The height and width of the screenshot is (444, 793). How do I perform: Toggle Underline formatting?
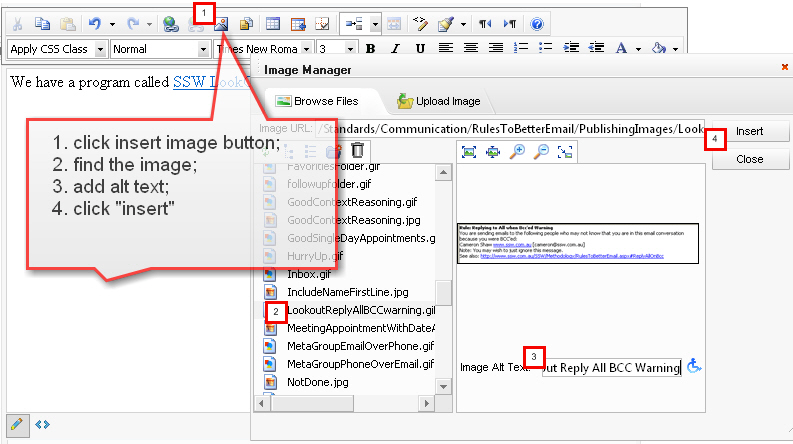tap(419, 48)
